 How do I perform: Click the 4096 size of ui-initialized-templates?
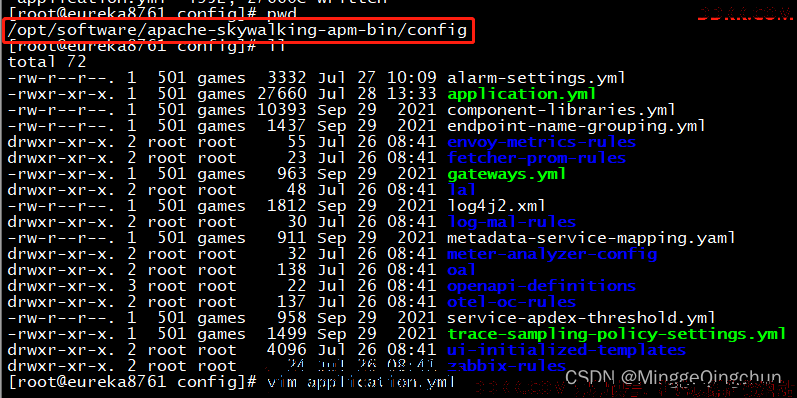coord(287,350)
